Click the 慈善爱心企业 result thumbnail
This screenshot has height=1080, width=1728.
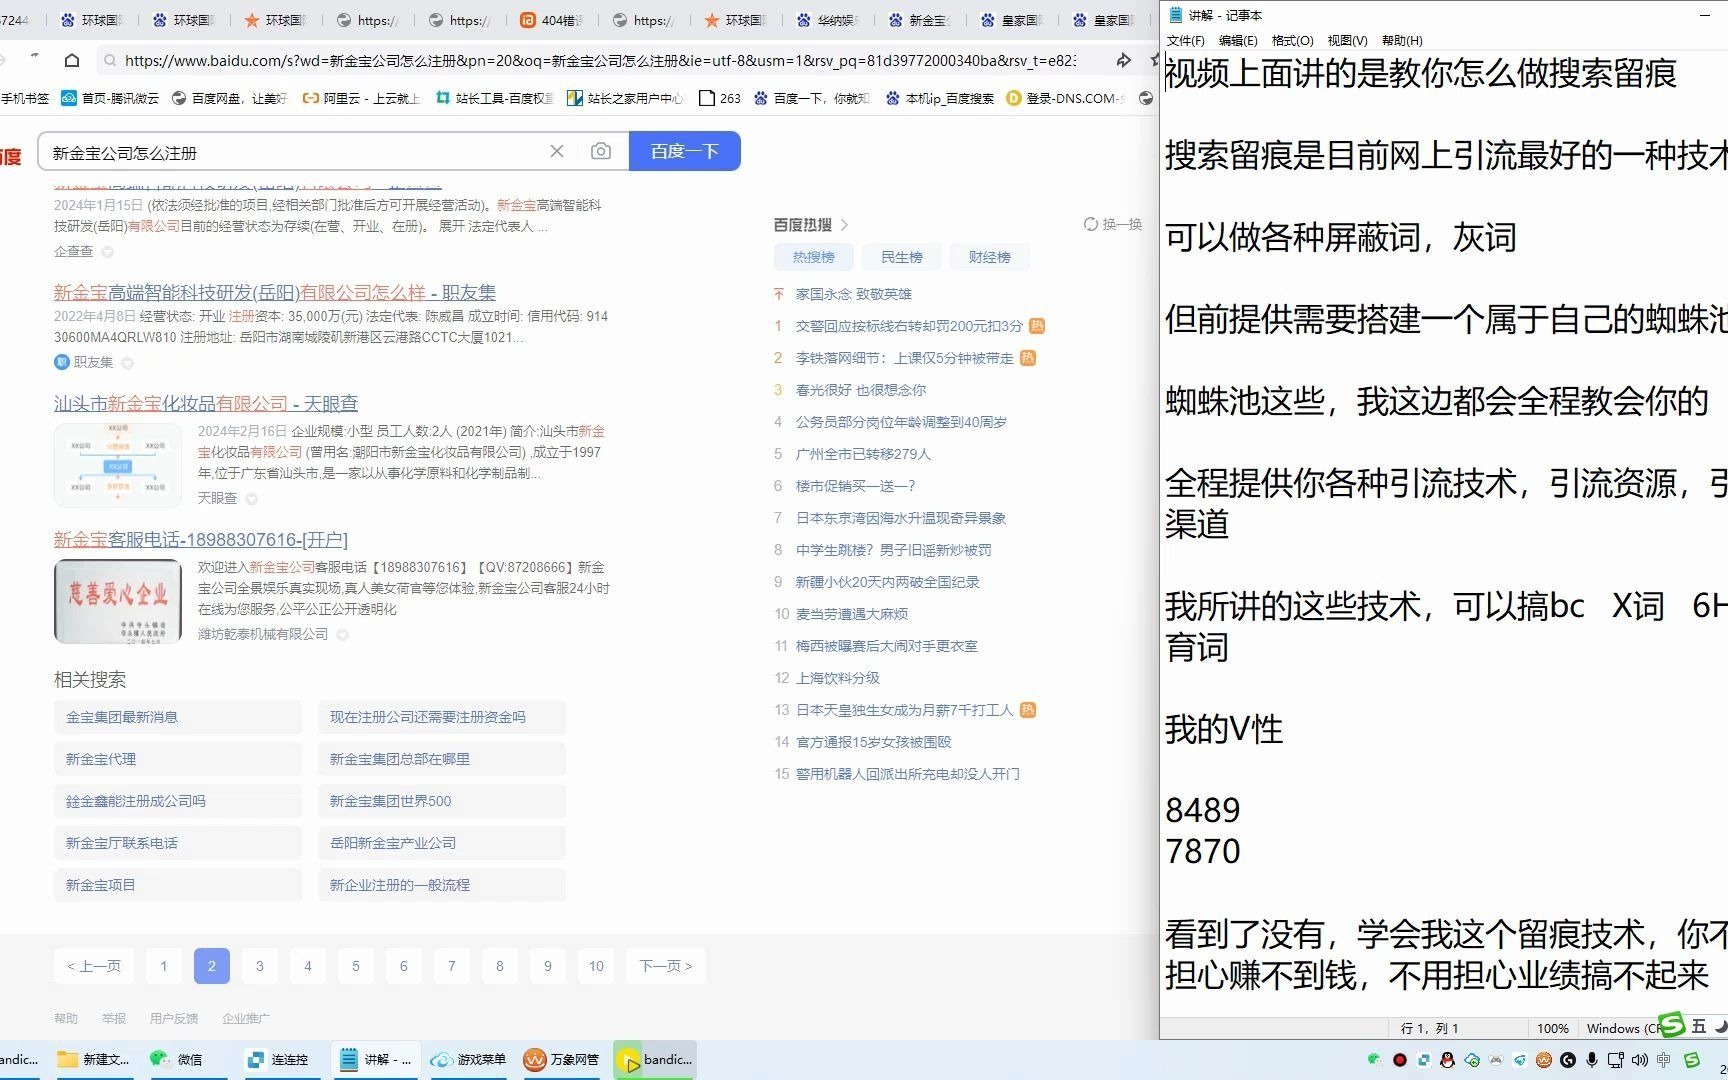coord(118,600)
